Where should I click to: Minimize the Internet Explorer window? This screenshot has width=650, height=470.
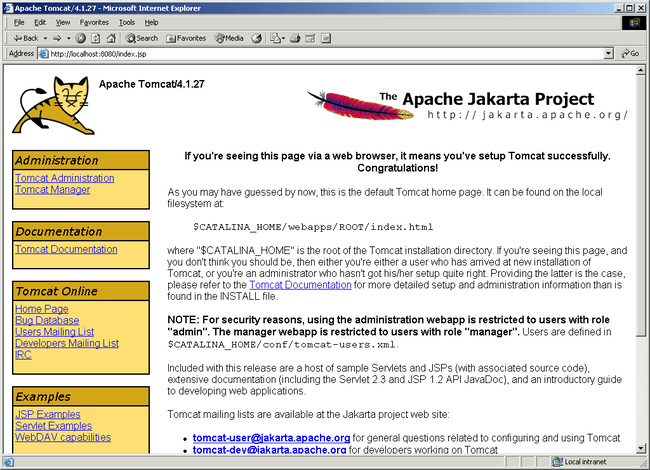tap(619, 8)
